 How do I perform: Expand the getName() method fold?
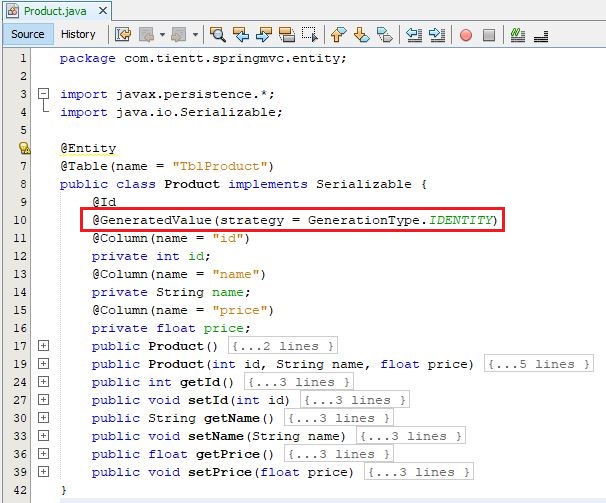[44, 418]
